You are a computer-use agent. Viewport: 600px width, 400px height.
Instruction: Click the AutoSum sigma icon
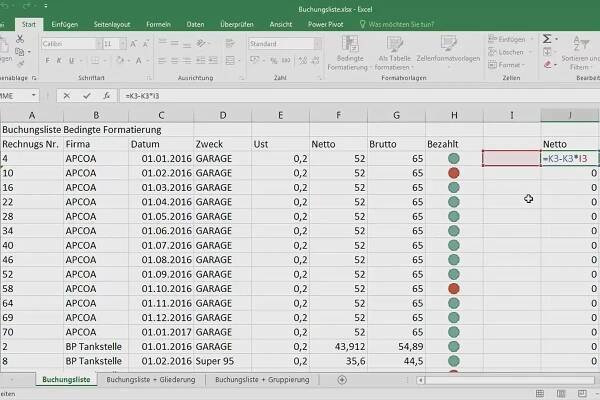click(x=545, y=38)
